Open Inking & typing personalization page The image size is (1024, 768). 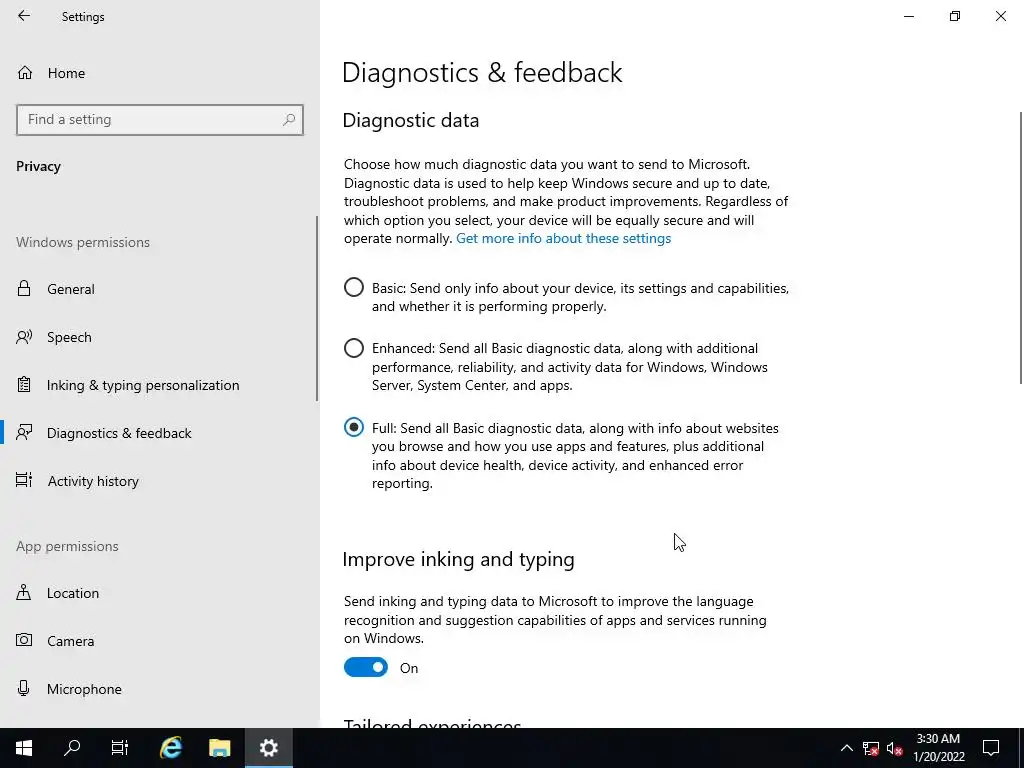[x=158, y=385]
